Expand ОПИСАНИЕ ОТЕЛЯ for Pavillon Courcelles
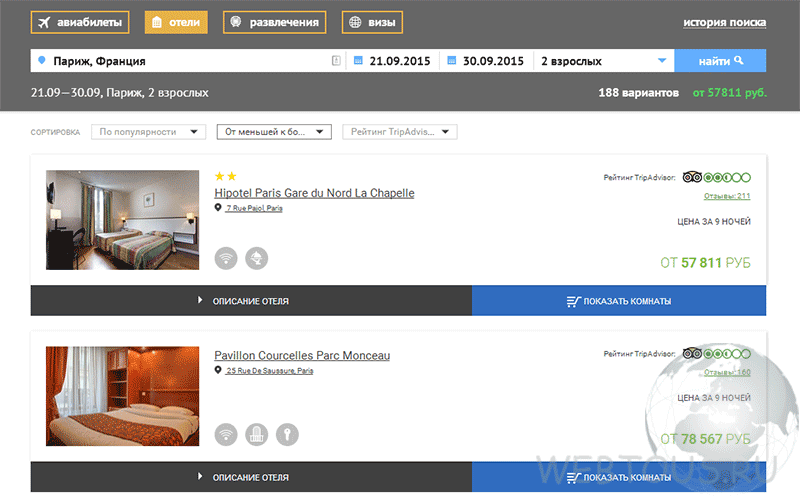The image size is (800, 499). (251, 477)
